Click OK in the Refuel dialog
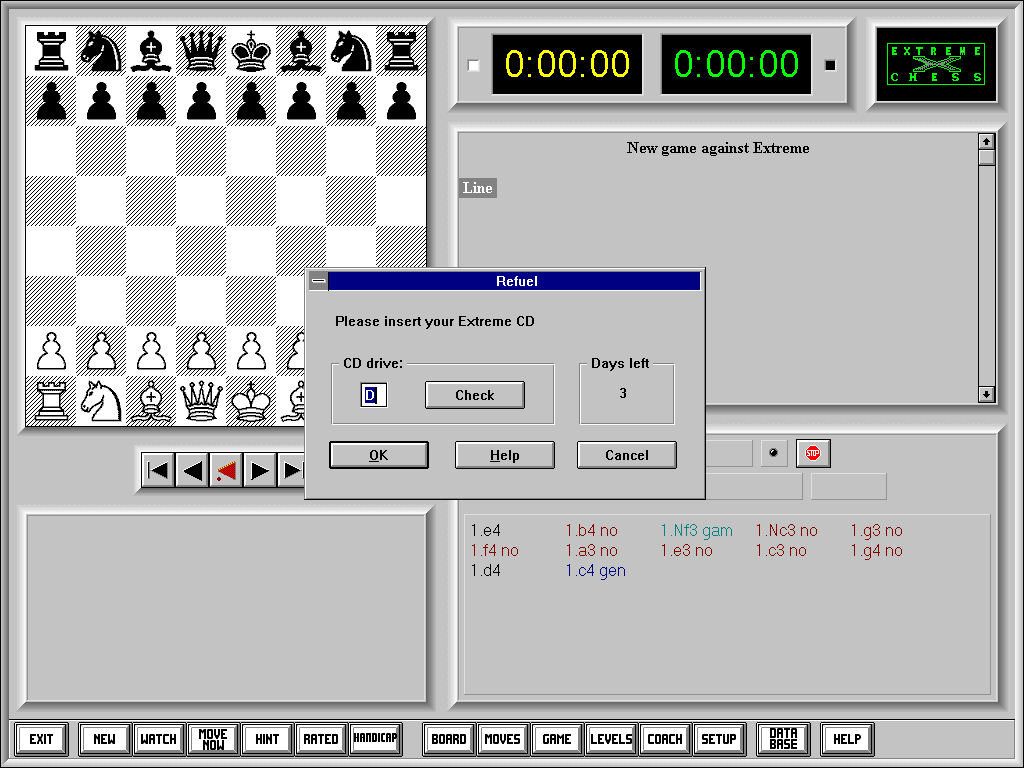 [379, 455]
